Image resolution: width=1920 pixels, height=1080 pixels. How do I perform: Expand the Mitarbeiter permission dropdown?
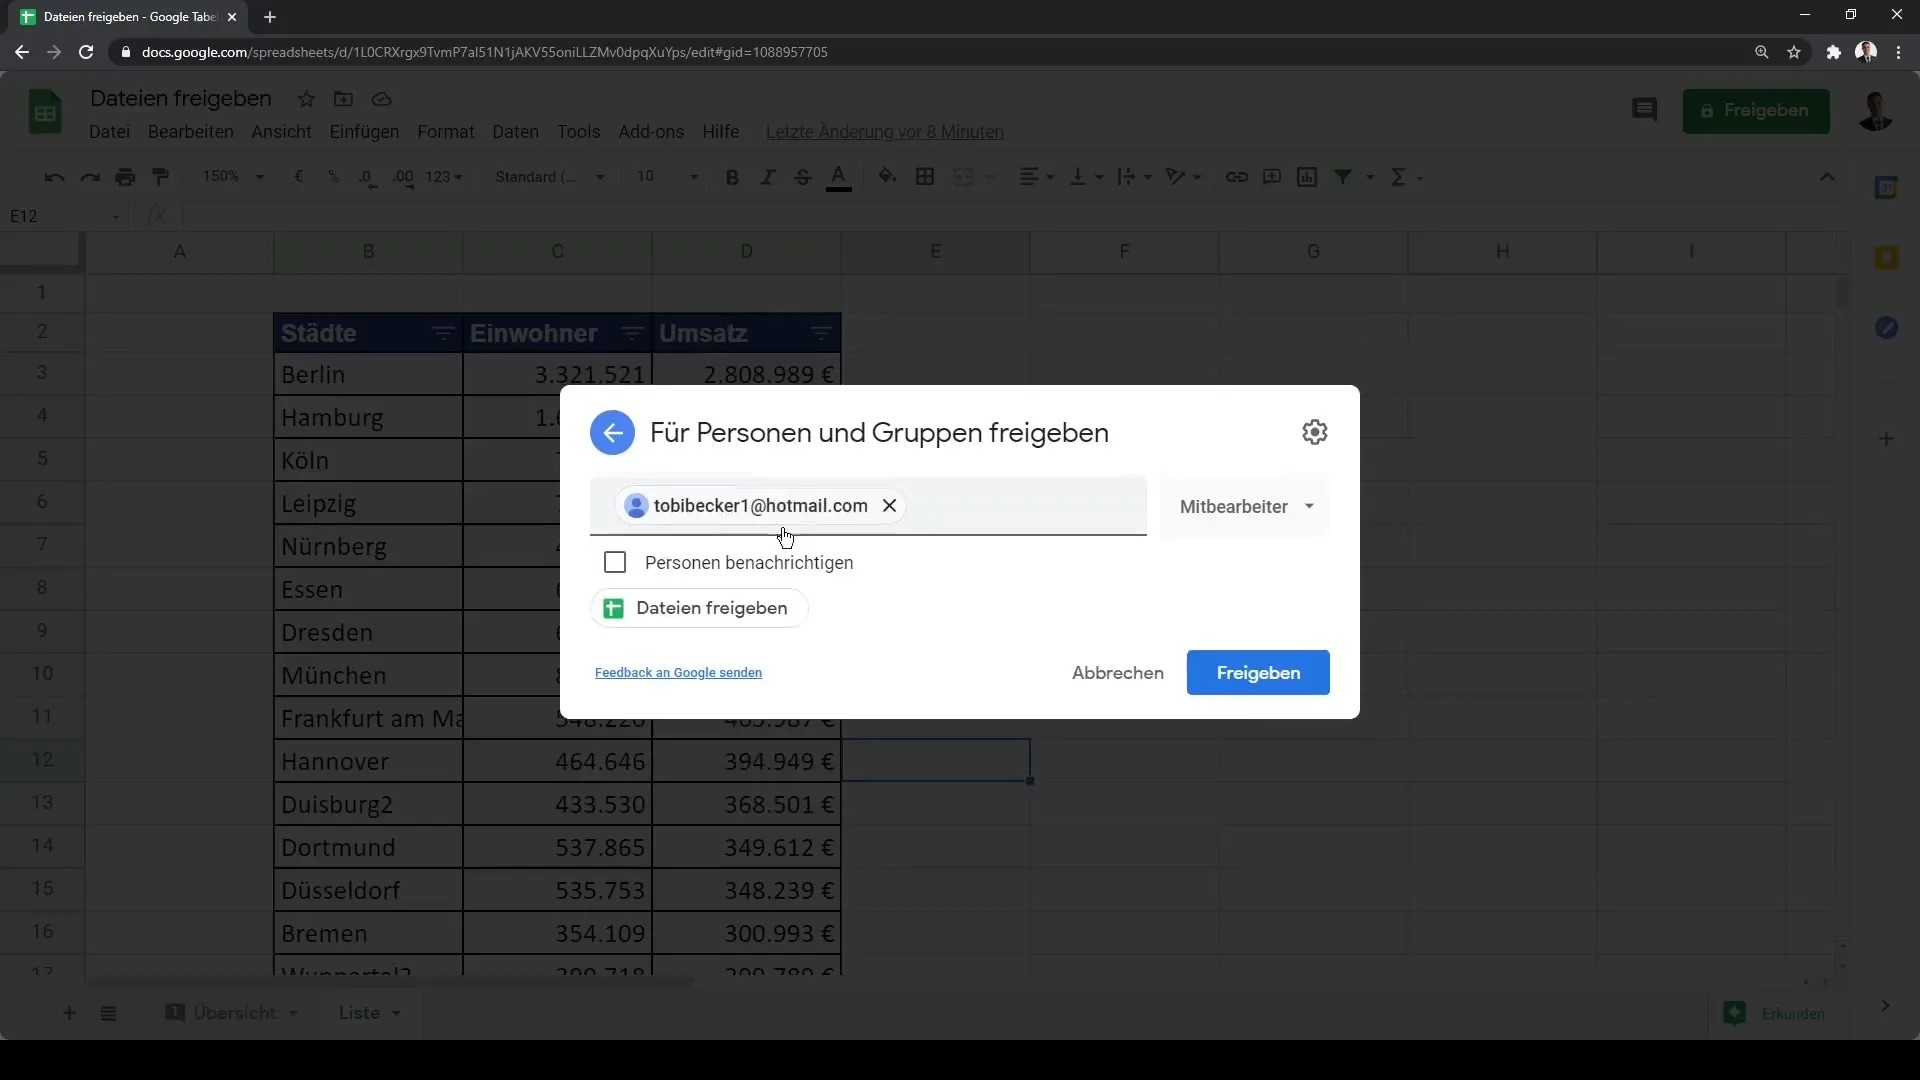pos(1245,506)
